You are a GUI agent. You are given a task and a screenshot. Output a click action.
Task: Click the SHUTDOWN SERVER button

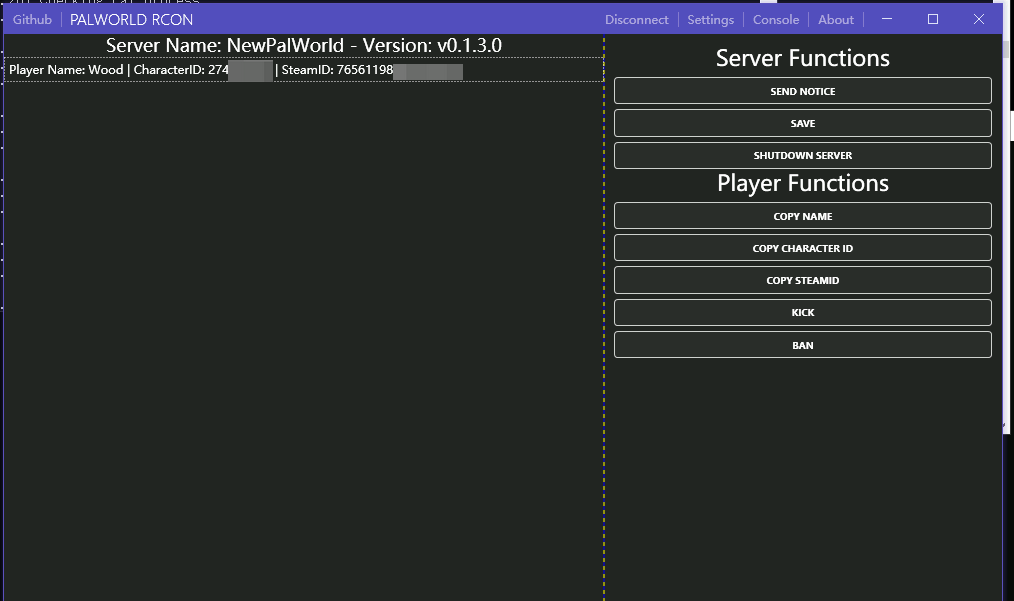(803, 155)
